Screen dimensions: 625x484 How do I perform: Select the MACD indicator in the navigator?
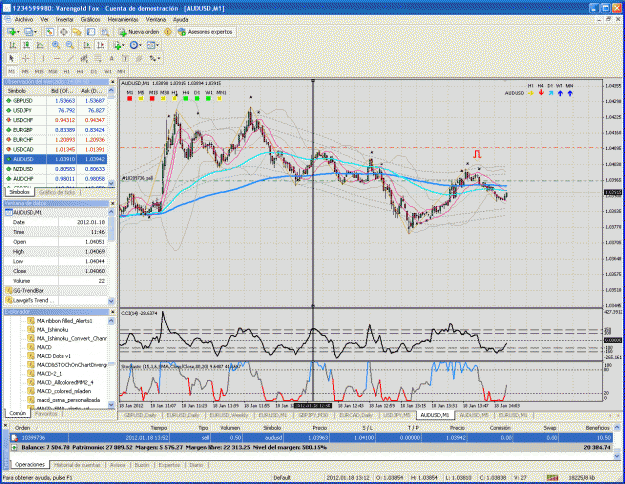click(44, 347)
